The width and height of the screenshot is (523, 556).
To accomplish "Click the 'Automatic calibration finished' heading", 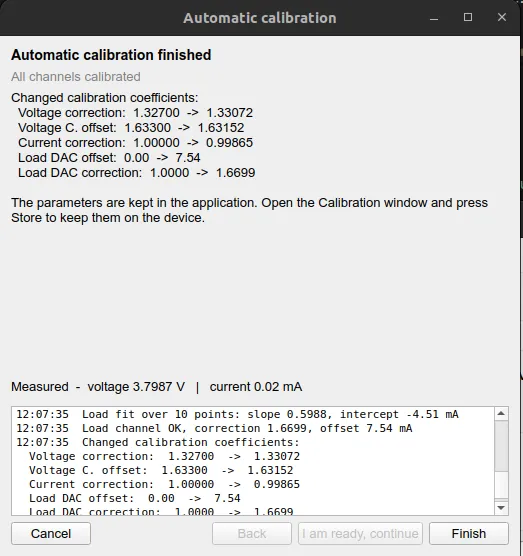I will pyautogui.click(x=111, y=55).
